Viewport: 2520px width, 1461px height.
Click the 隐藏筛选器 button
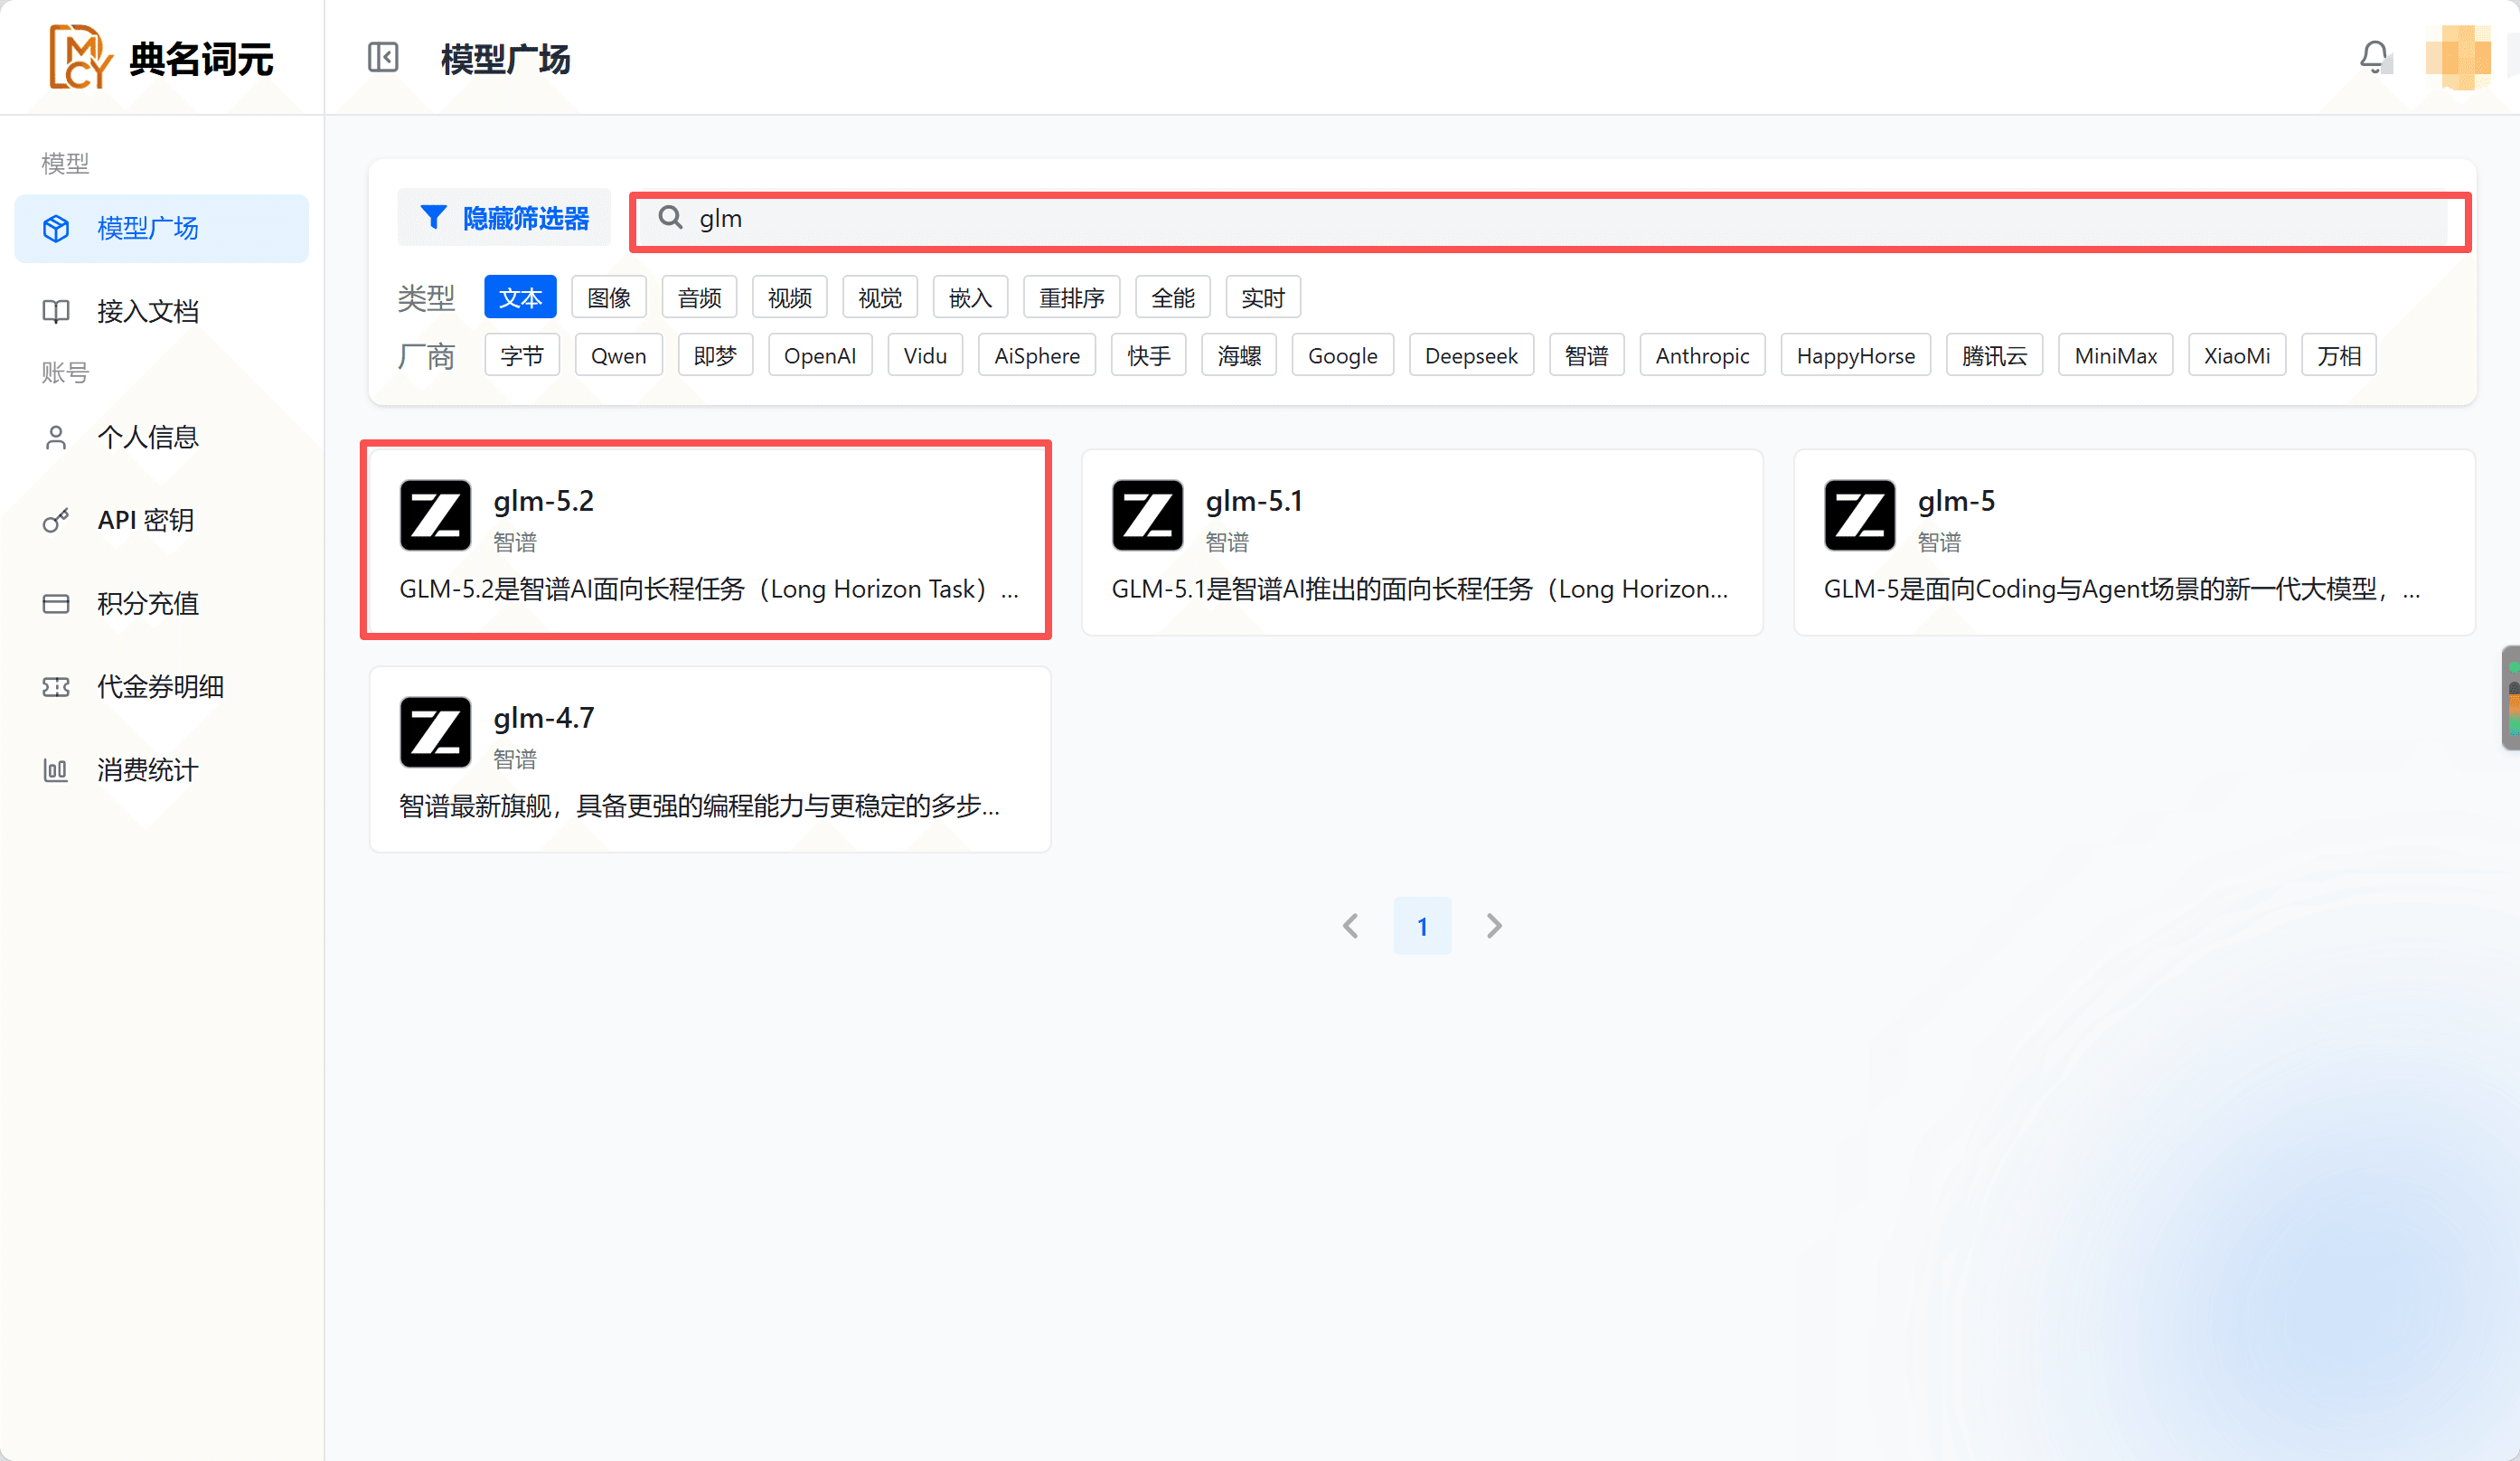(x=504, y=217)
